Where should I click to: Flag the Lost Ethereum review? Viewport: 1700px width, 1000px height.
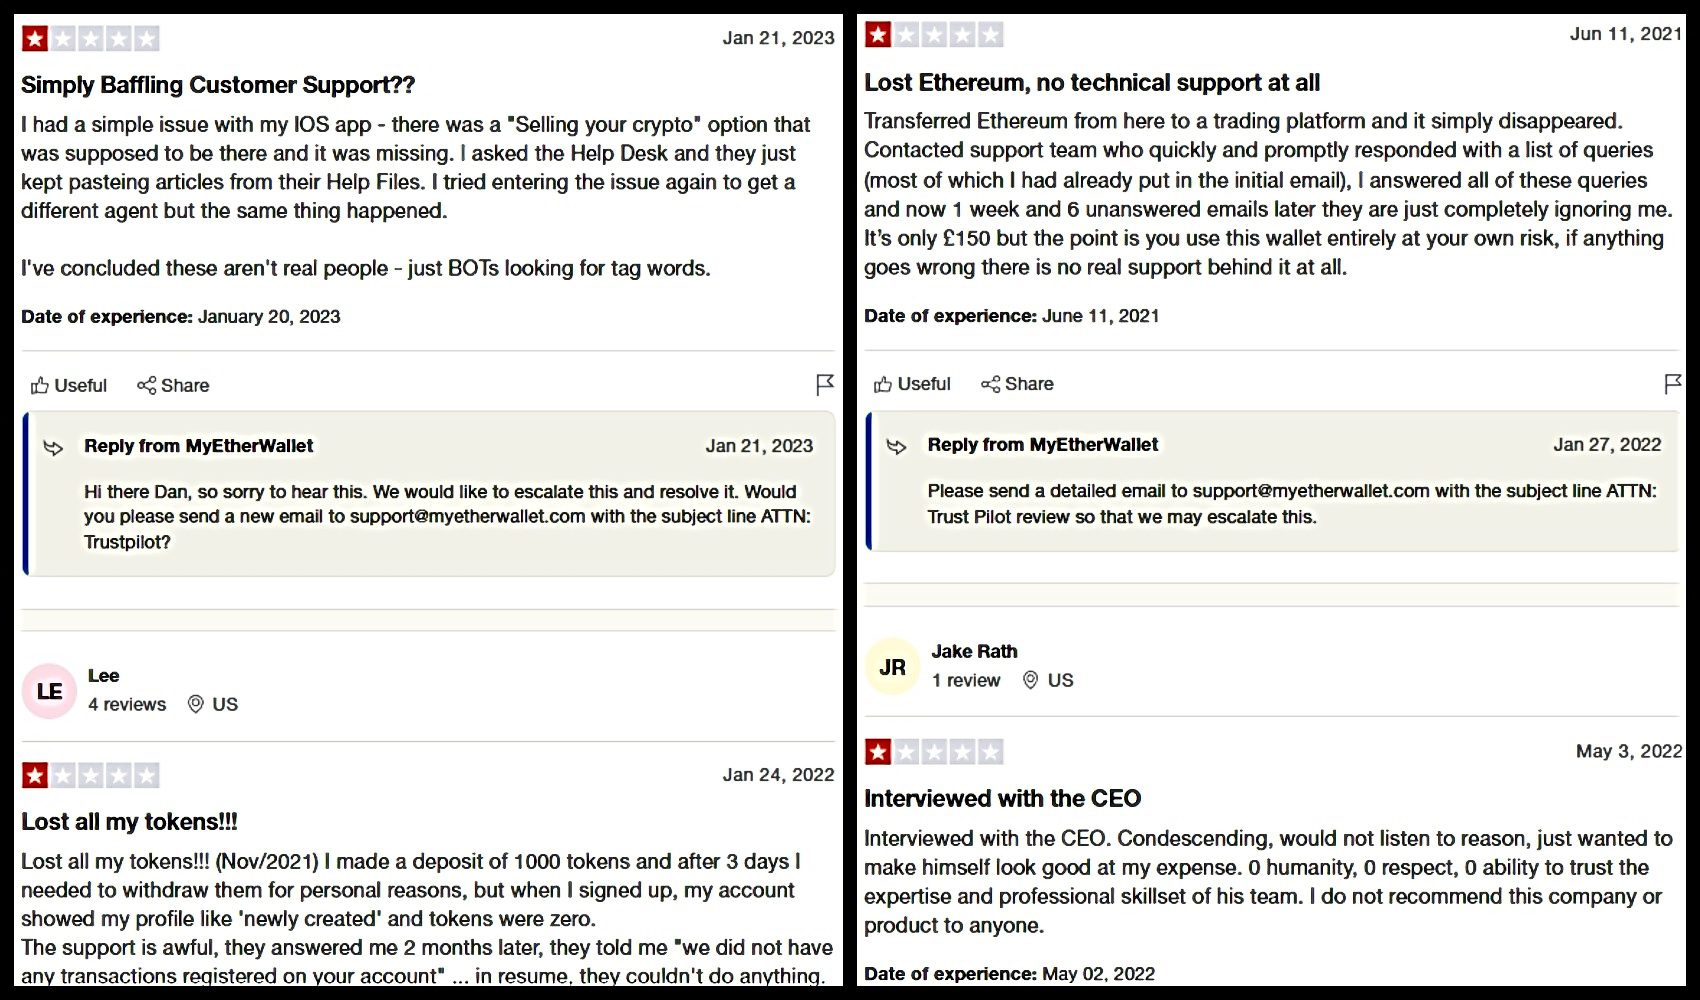(1672, 384)
